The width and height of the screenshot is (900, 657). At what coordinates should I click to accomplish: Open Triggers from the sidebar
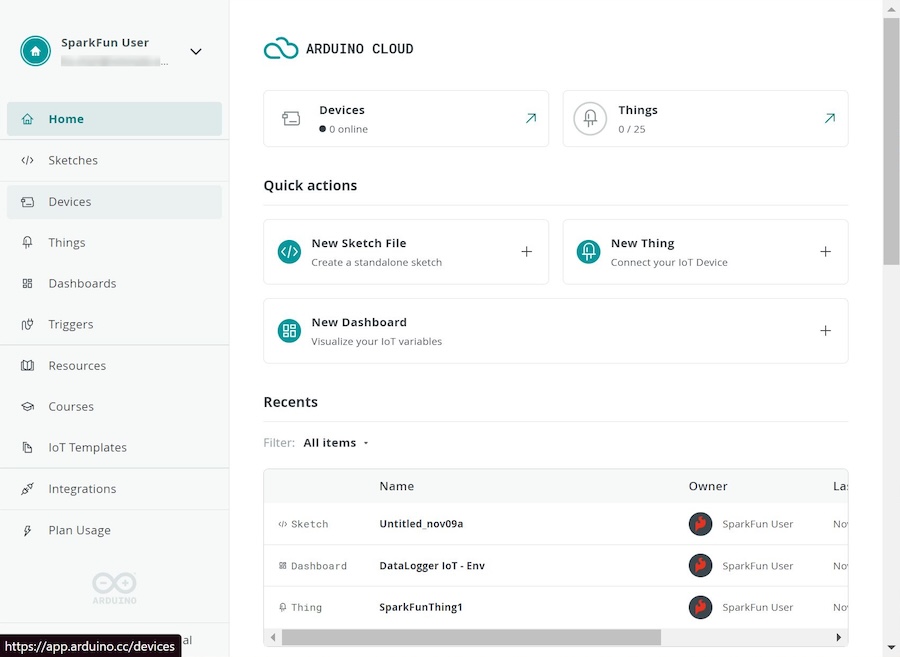(71, 325)
